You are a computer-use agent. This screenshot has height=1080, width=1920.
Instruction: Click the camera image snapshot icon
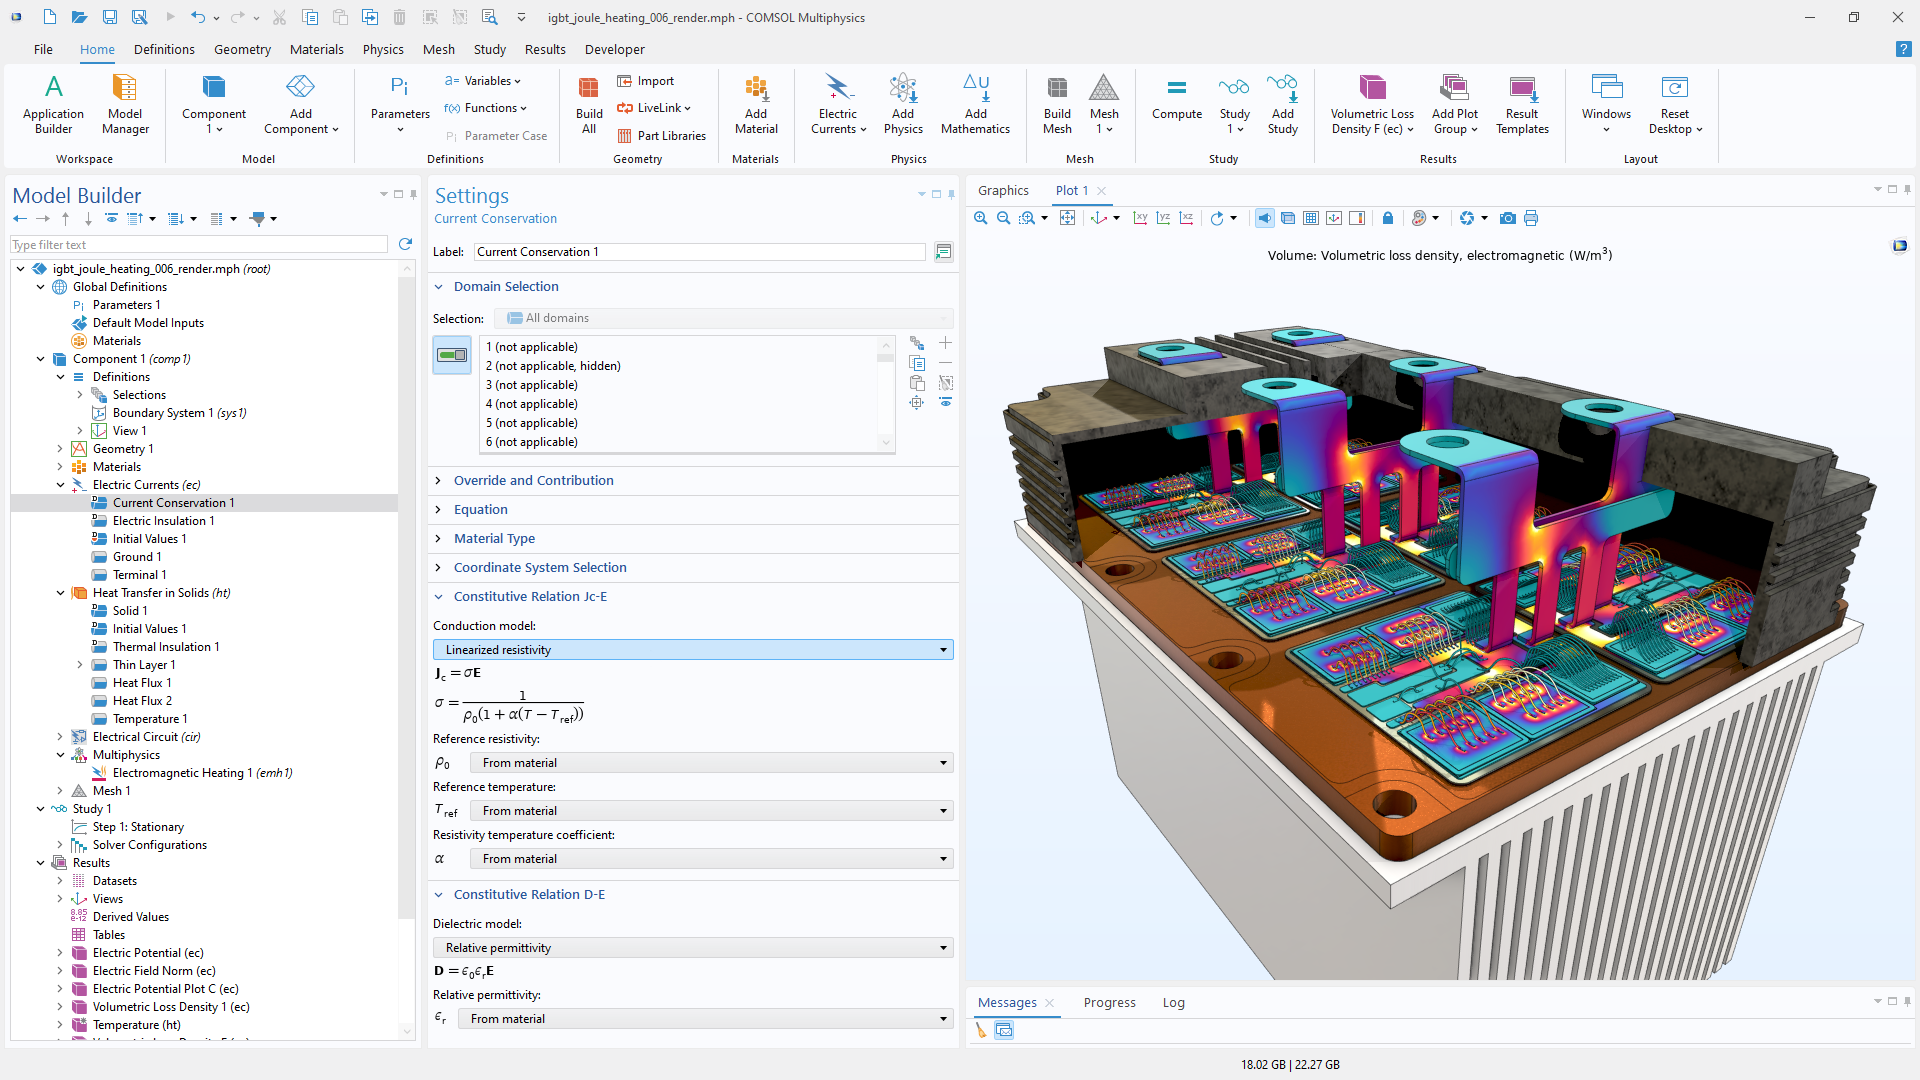[x=1507, y=218]
